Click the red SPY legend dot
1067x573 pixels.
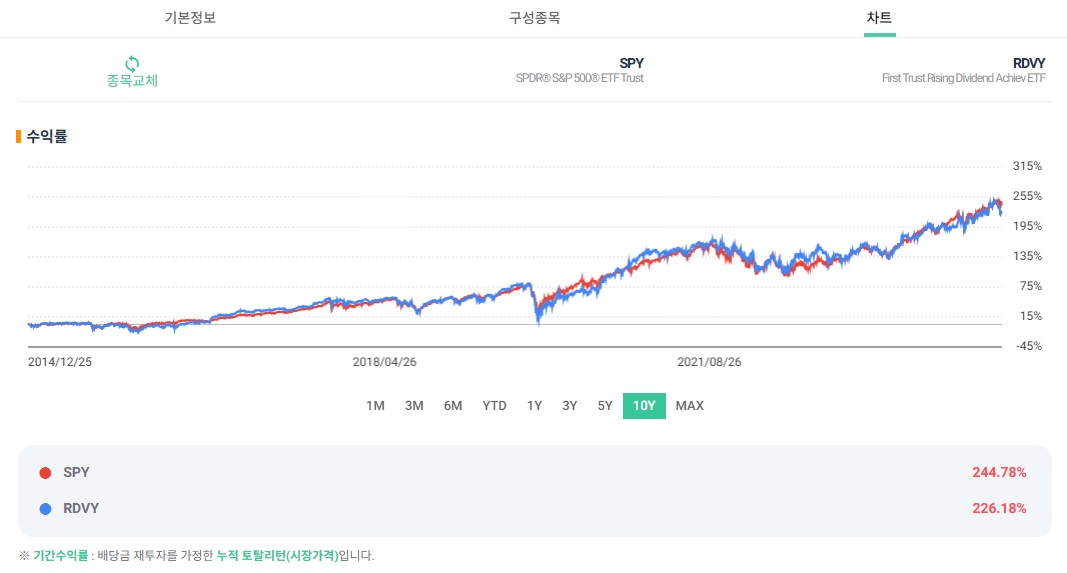tap(46, 473)
